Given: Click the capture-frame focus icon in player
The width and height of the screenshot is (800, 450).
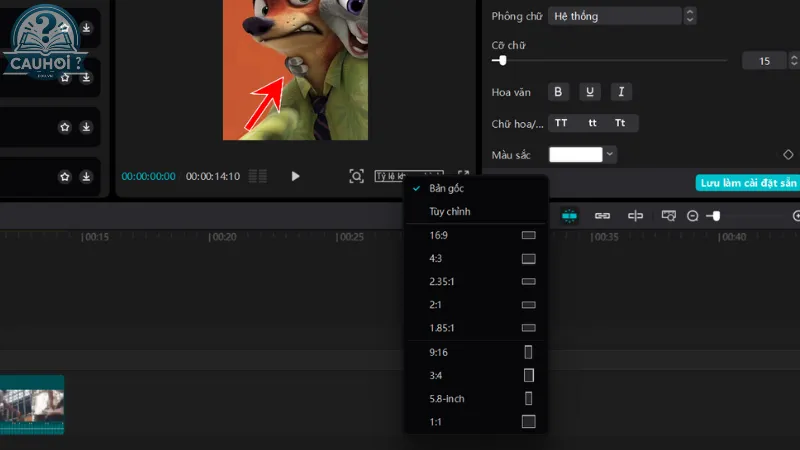Looking at the screenshot, I should pyautogui.click(x=356, y=176).
